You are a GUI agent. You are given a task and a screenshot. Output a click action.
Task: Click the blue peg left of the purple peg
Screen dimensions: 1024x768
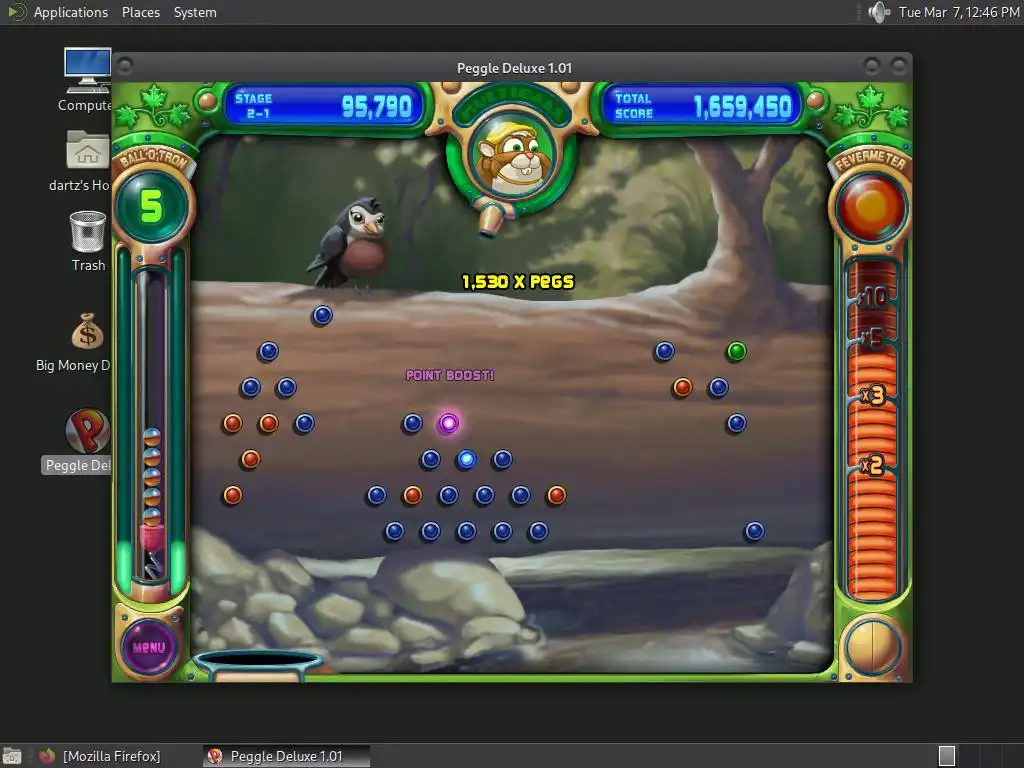tap(412, 423)
